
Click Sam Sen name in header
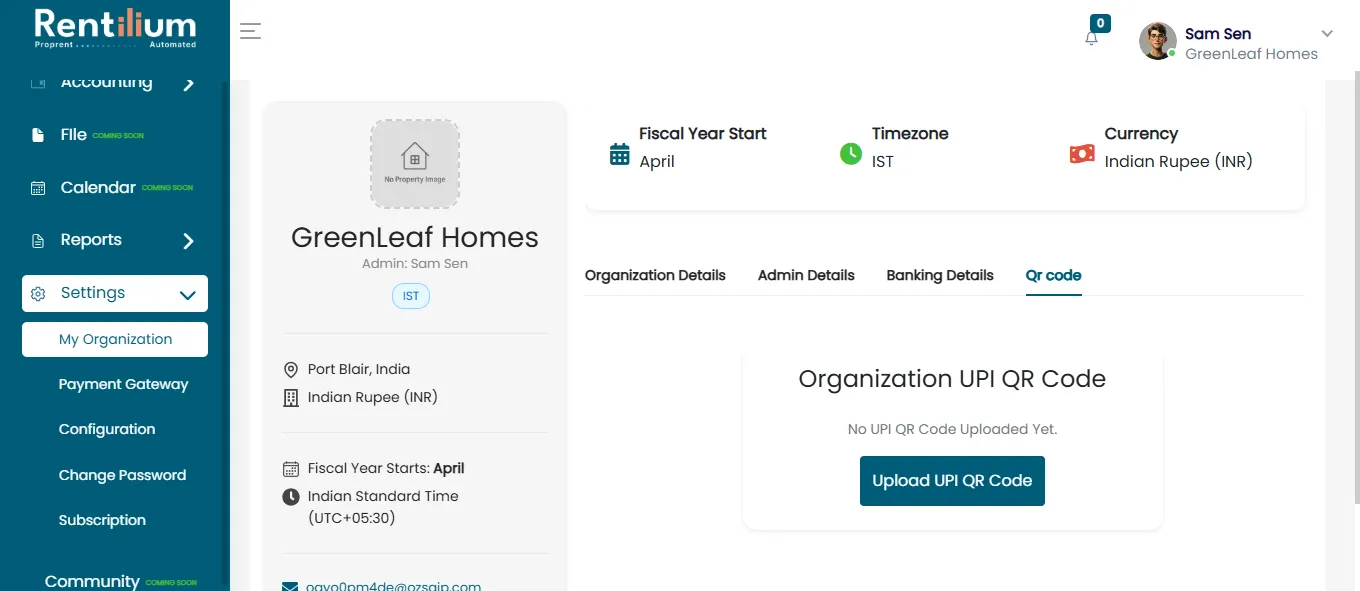click(1218, 34)
